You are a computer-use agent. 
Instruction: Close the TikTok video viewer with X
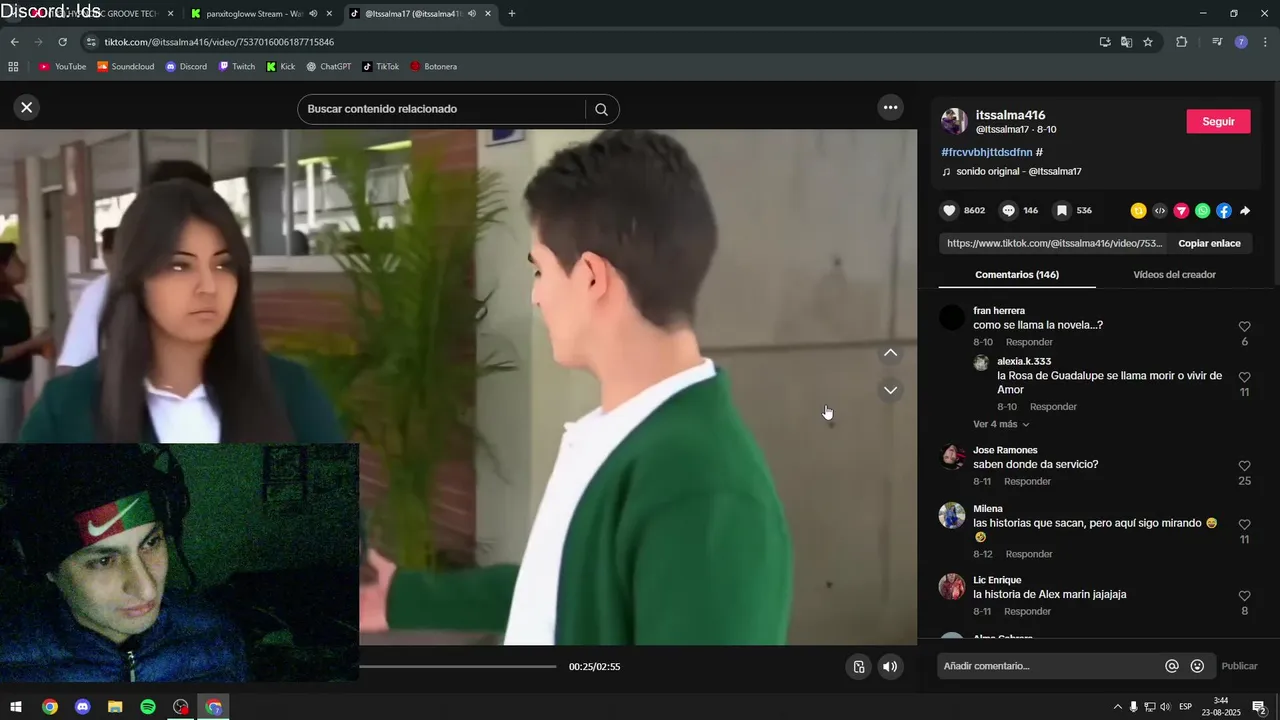click(x=27, y=107)
